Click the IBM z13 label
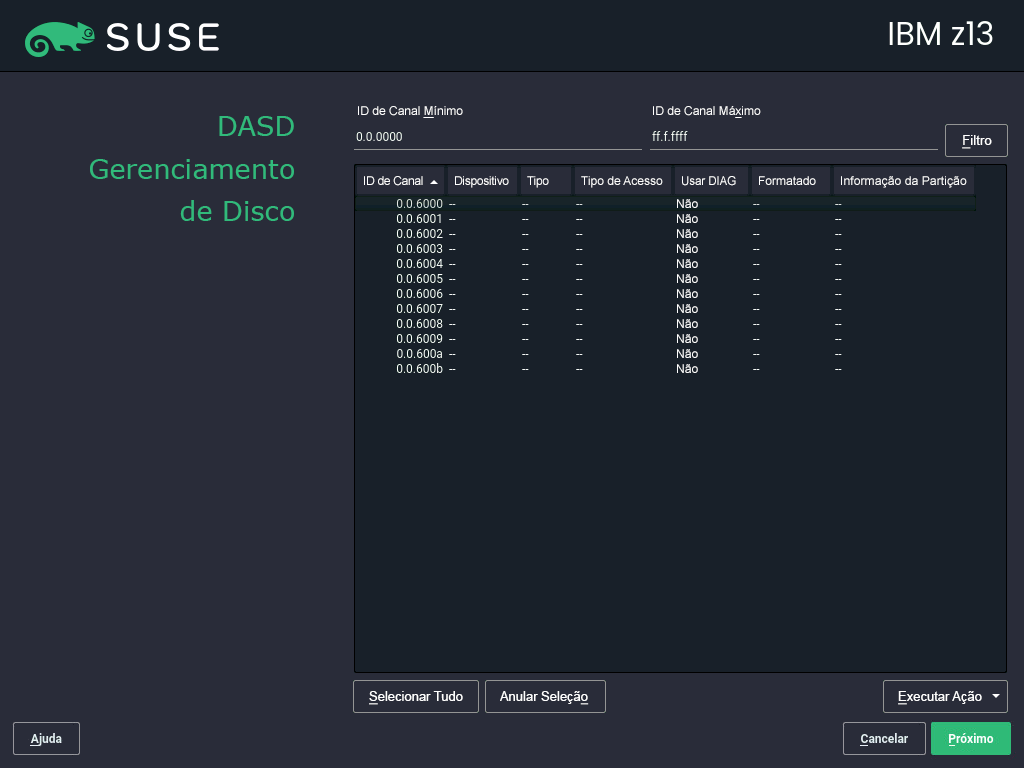The width and height of the screenshot is (1024, 768). click(x=940, y=35)
